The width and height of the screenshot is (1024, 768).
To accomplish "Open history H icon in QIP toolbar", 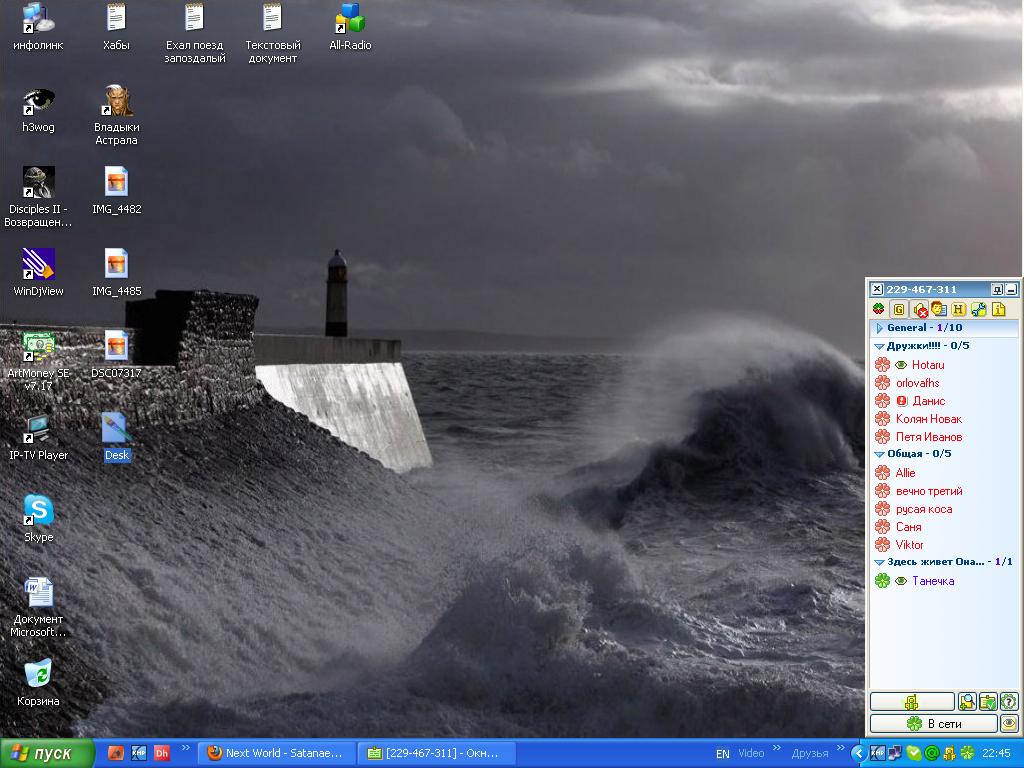I will [x=958, y=309].
